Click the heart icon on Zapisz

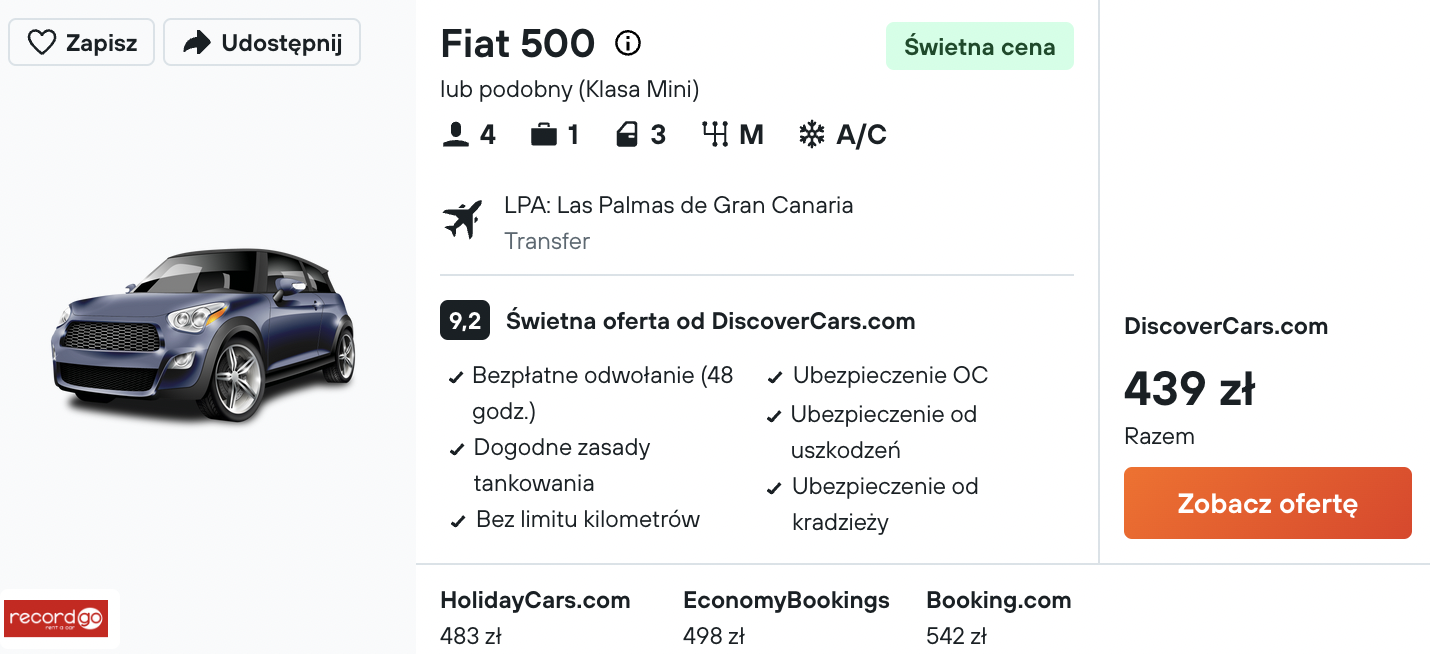[x=41, y=43]
